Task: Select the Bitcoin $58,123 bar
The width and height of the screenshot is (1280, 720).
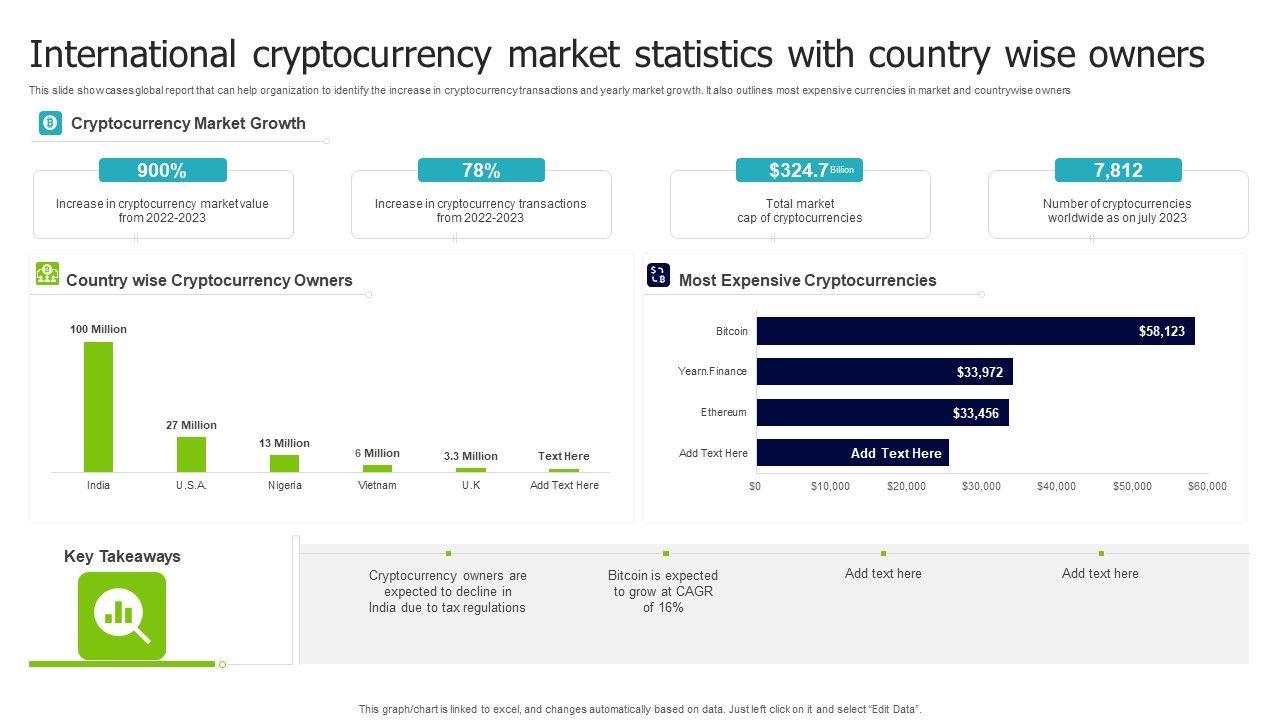Action: [x=975, y=331]
